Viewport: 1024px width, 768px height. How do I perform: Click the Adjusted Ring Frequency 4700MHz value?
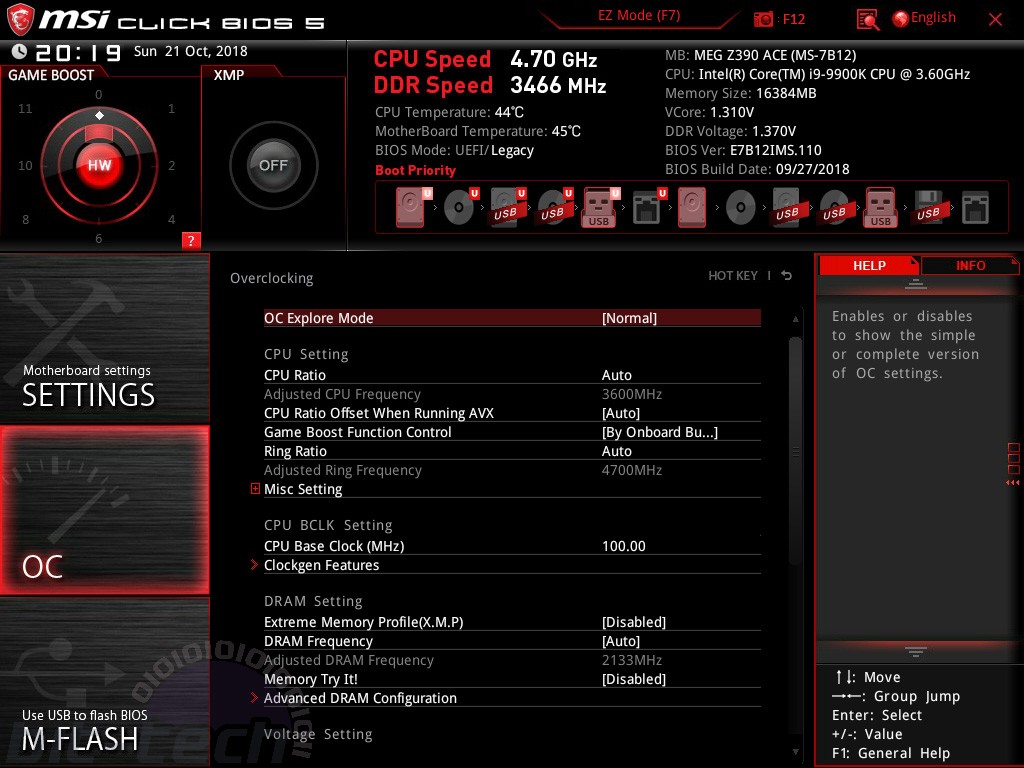pyautogui.click(x=632, y=470)
